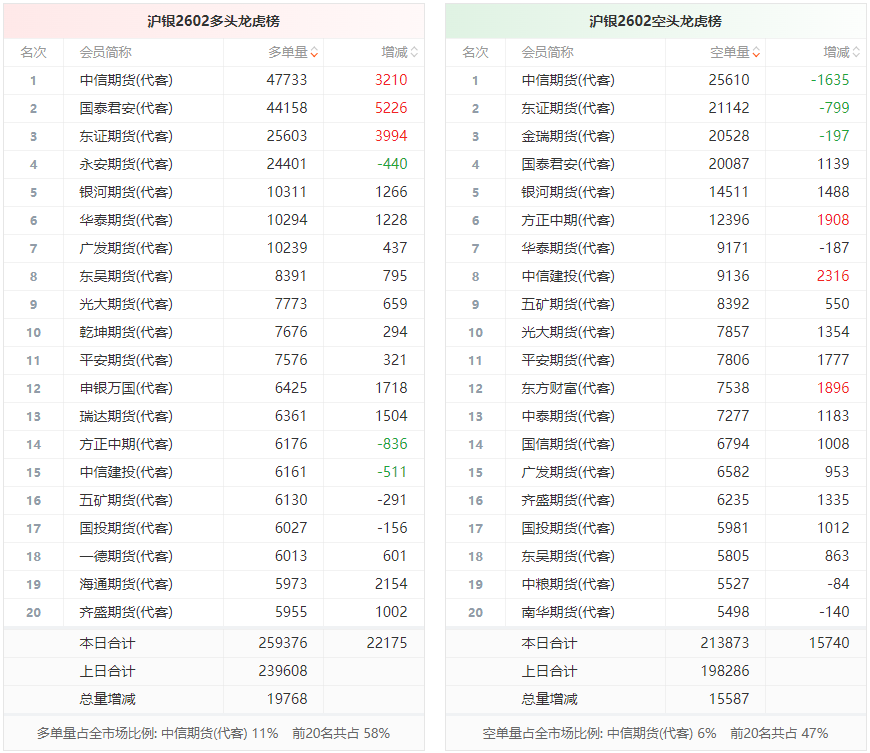Select 中泰期货(代客) row name
This screenshot has width=870, height=753.
tap(568, 416)
